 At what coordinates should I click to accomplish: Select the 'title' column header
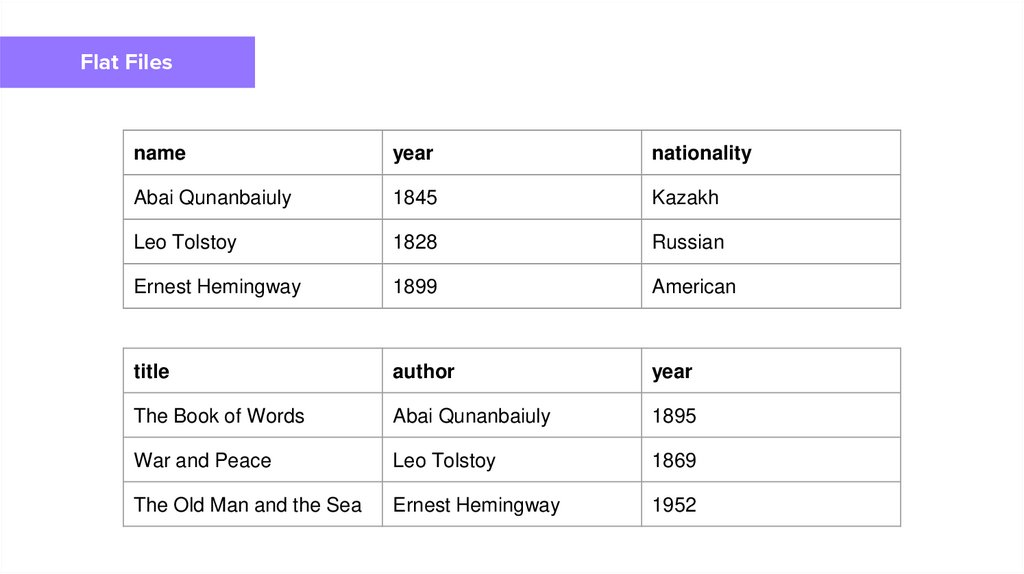coord(152,371)
